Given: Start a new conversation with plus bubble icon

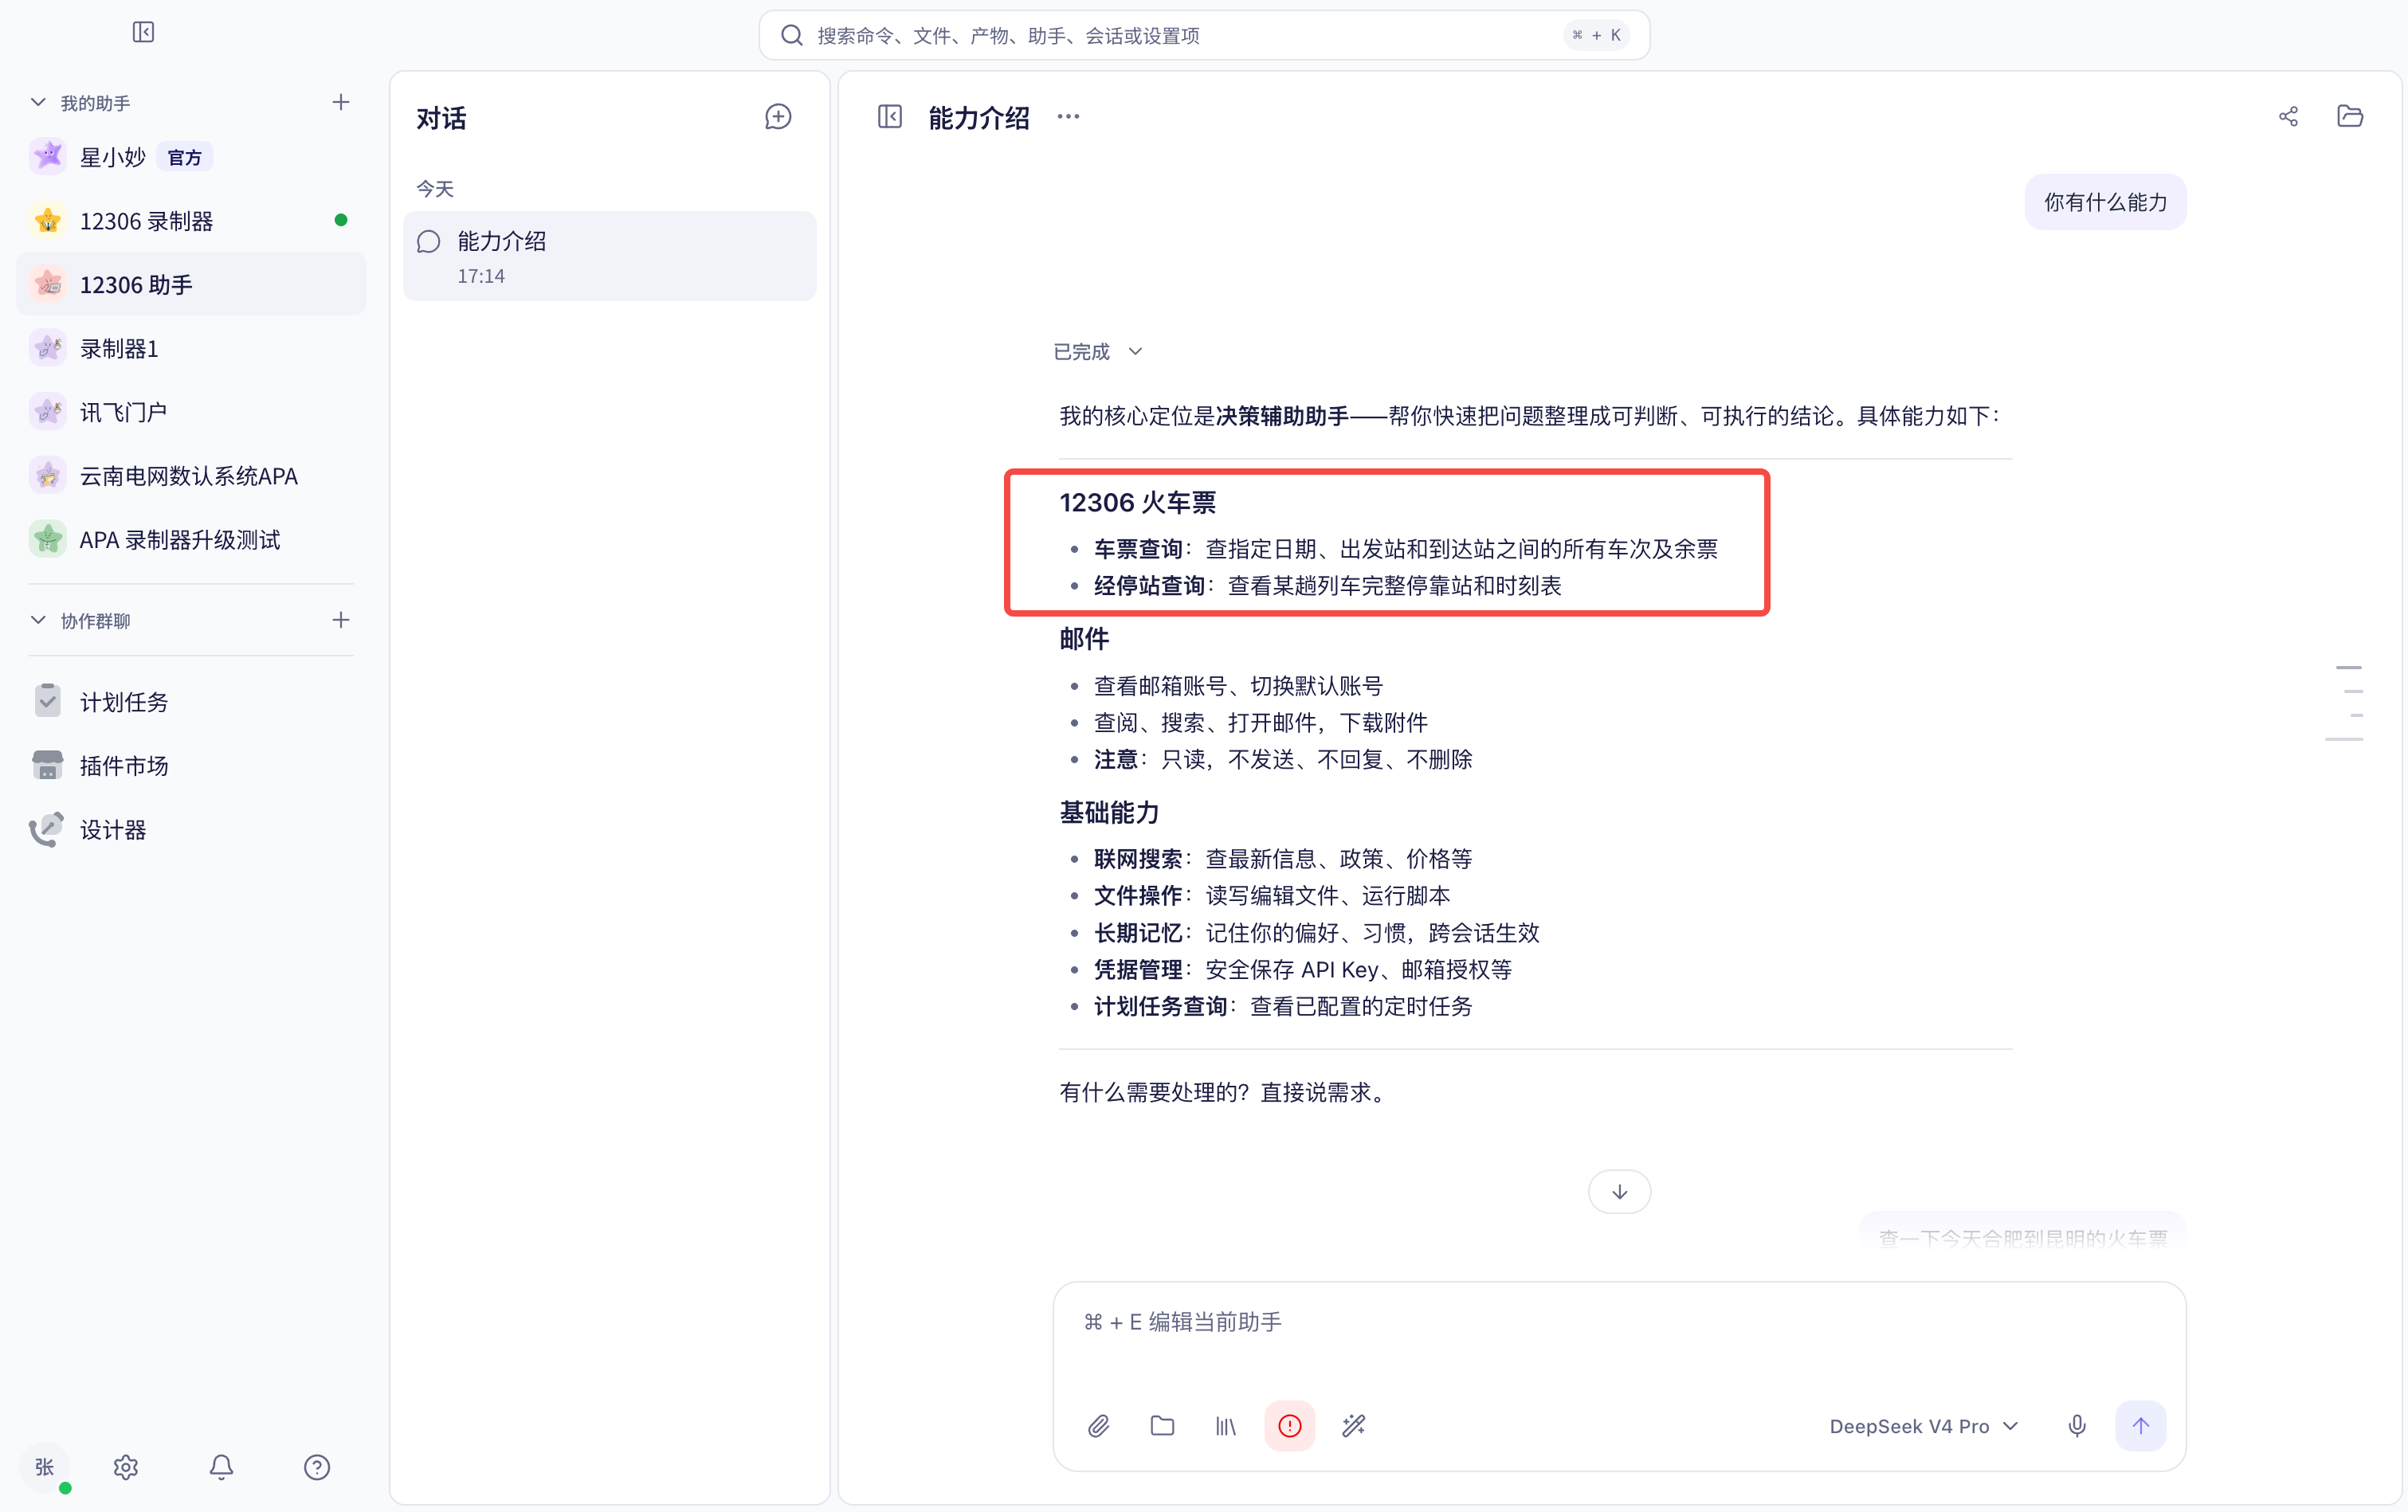Looking at the screenshot, I should (x=778, y=117).
